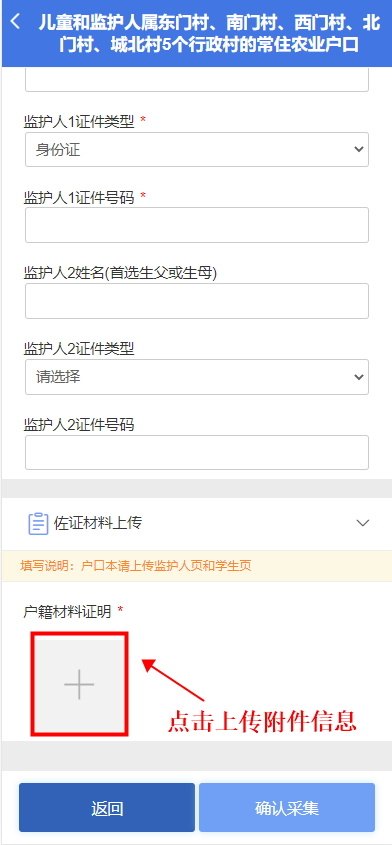Screen dimensions: 392x845
Task: Click the red 点击上传附件信息 annotation text
Action: 262,720
